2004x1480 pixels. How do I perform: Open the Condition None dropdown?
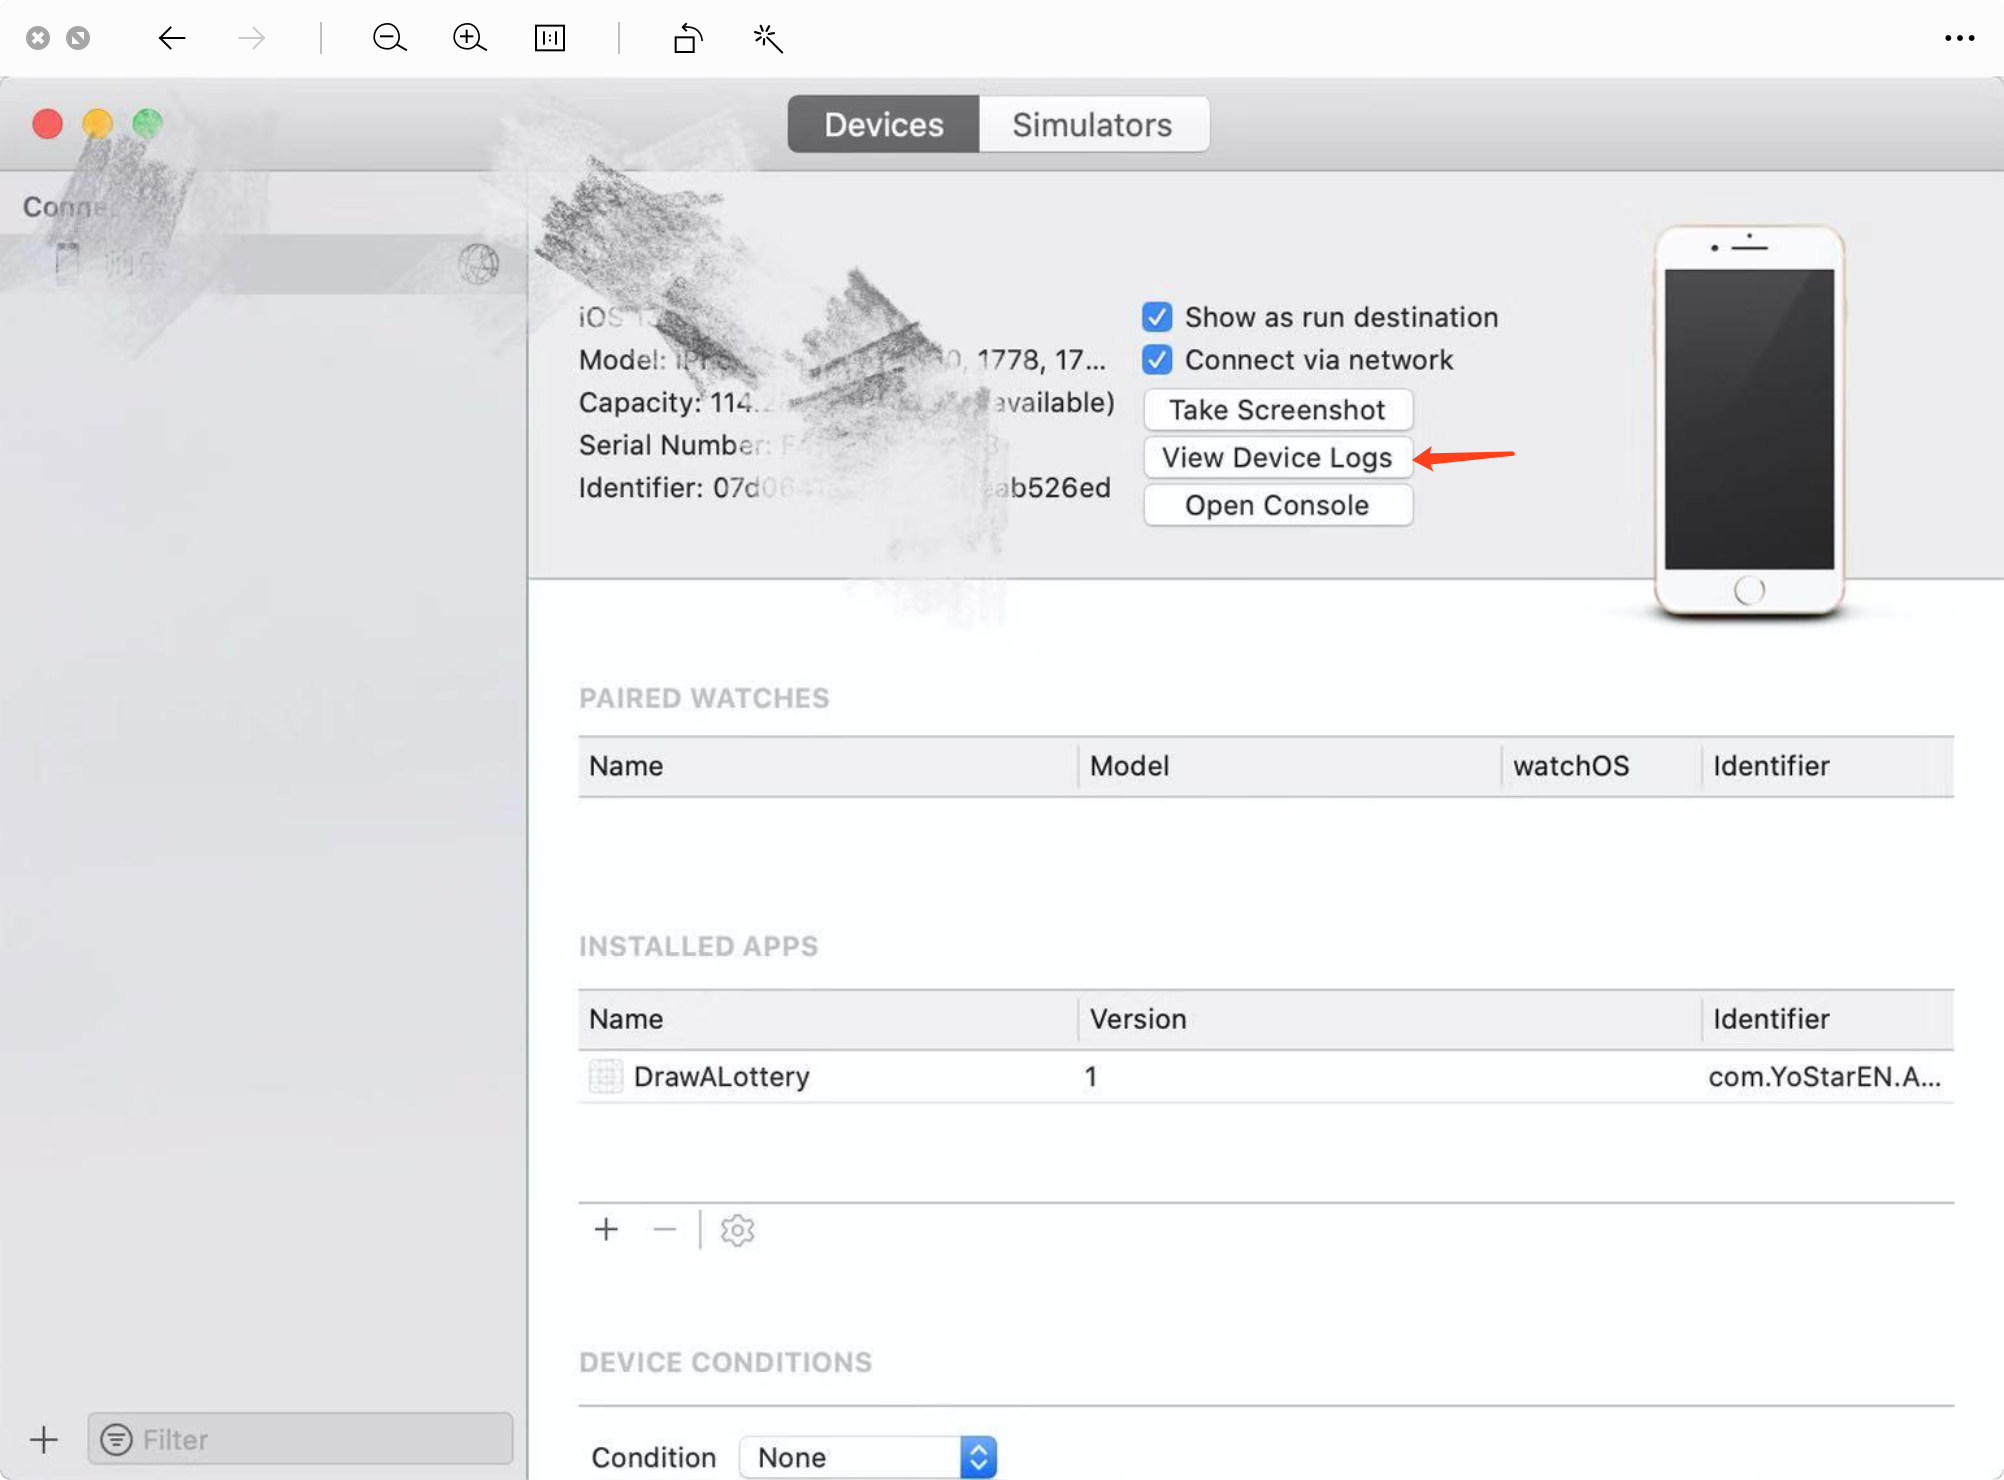[x=868, y=1457]
